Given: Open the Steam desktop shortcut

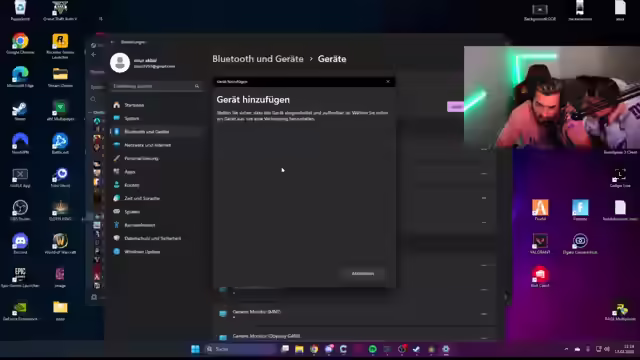Looking at the screenshot, I should tap(20, 111).
